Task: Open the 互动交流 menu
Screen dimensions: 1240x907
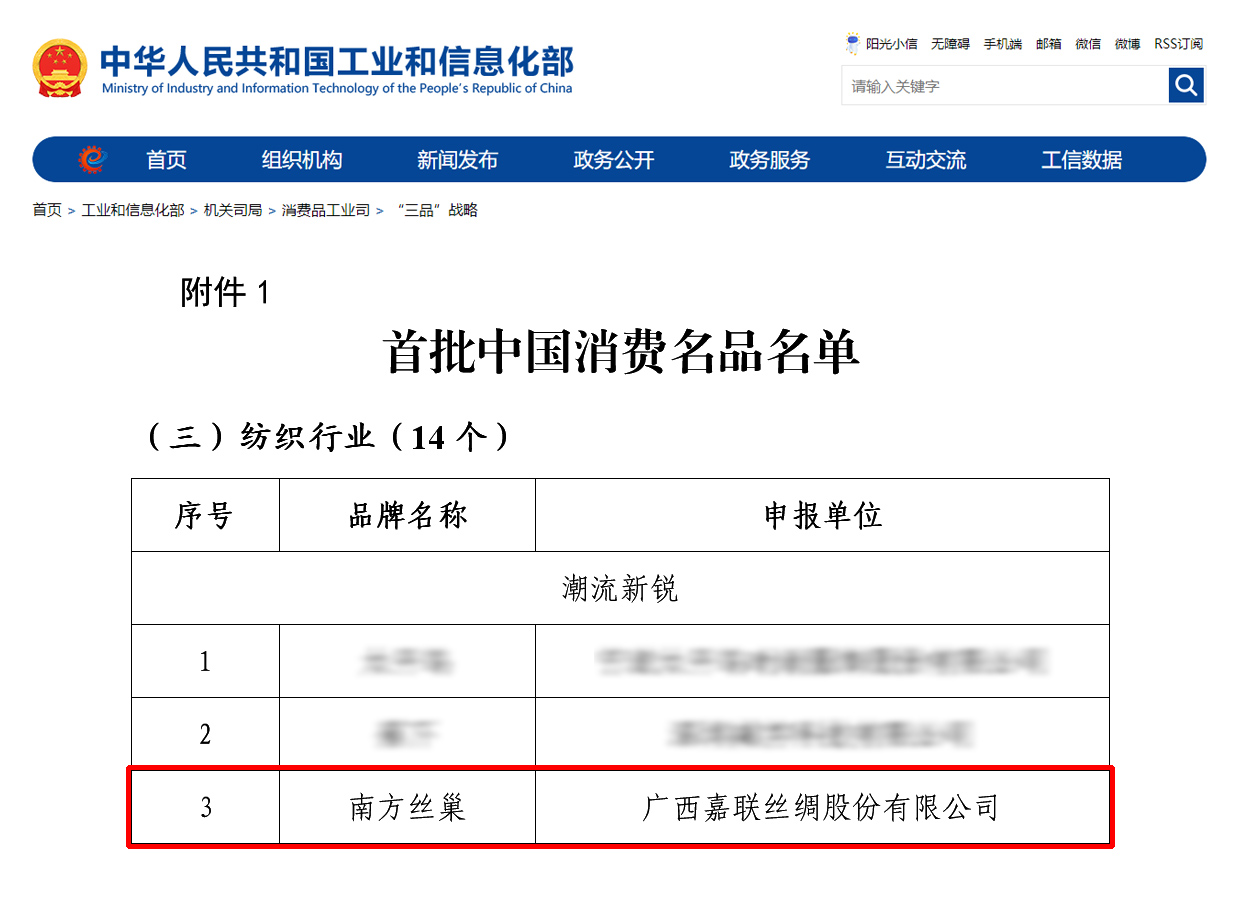Action: [925, 160]
